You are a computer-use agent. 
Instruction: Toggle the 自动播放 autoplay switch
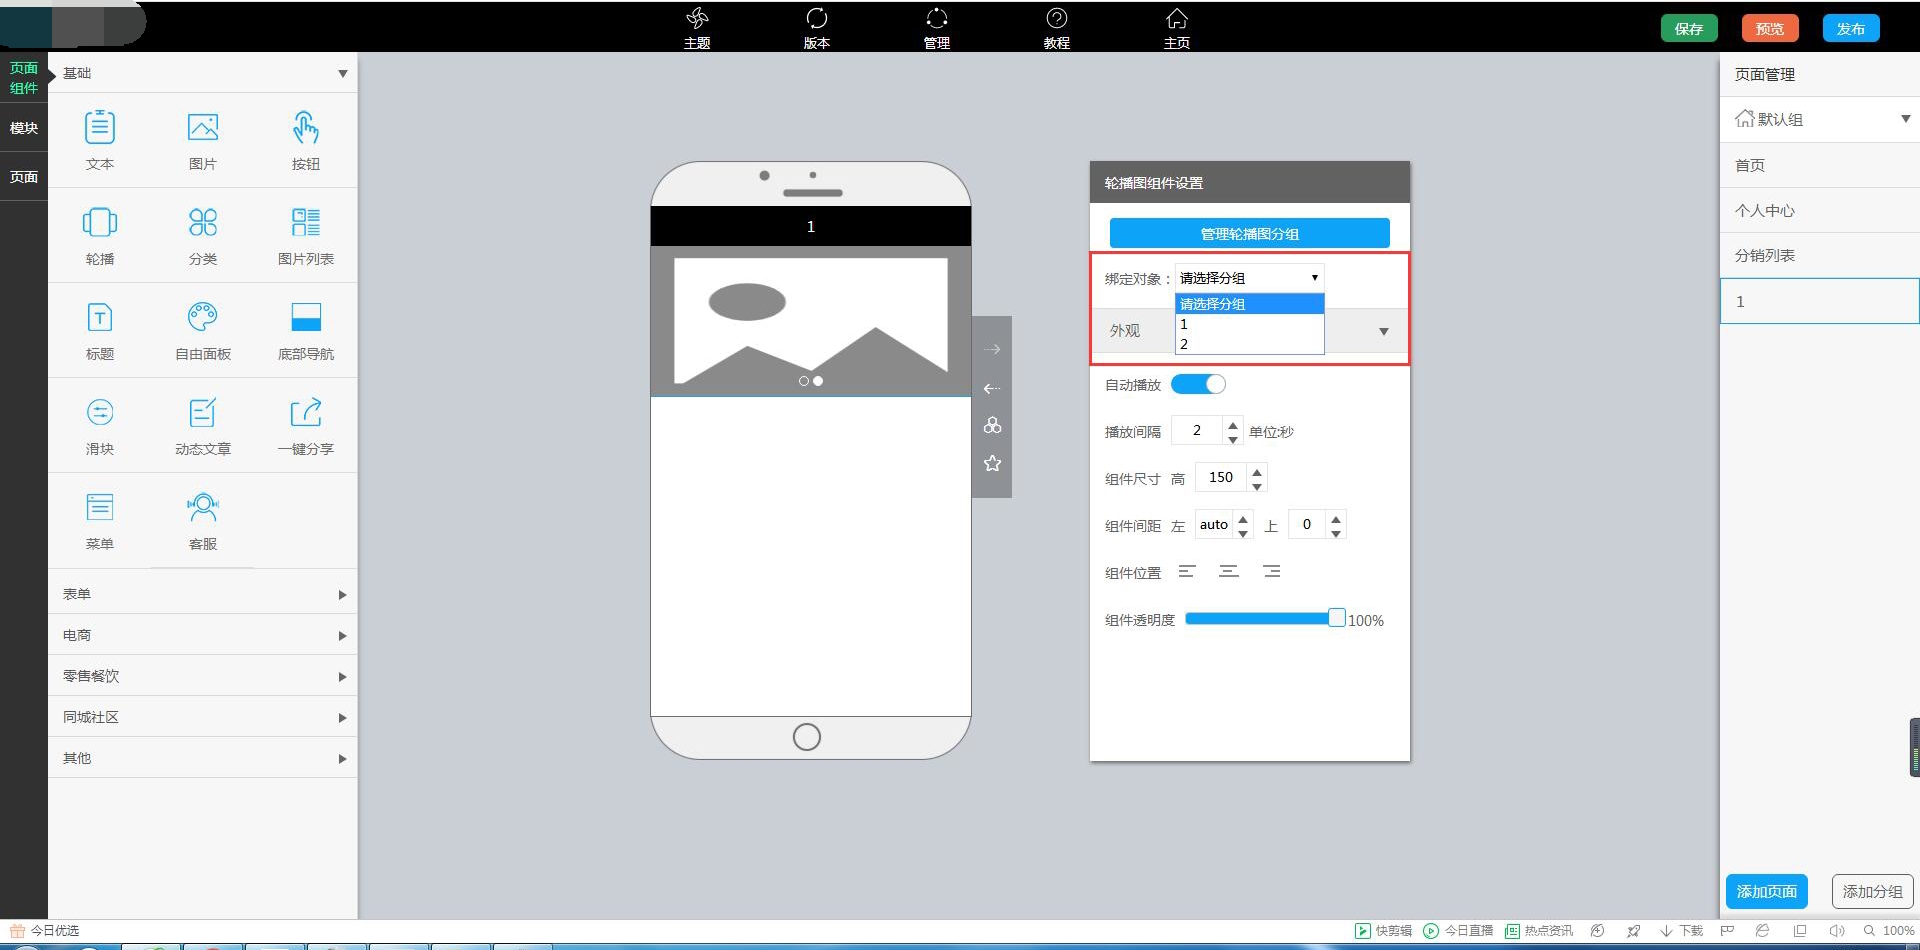(1198, 385)
